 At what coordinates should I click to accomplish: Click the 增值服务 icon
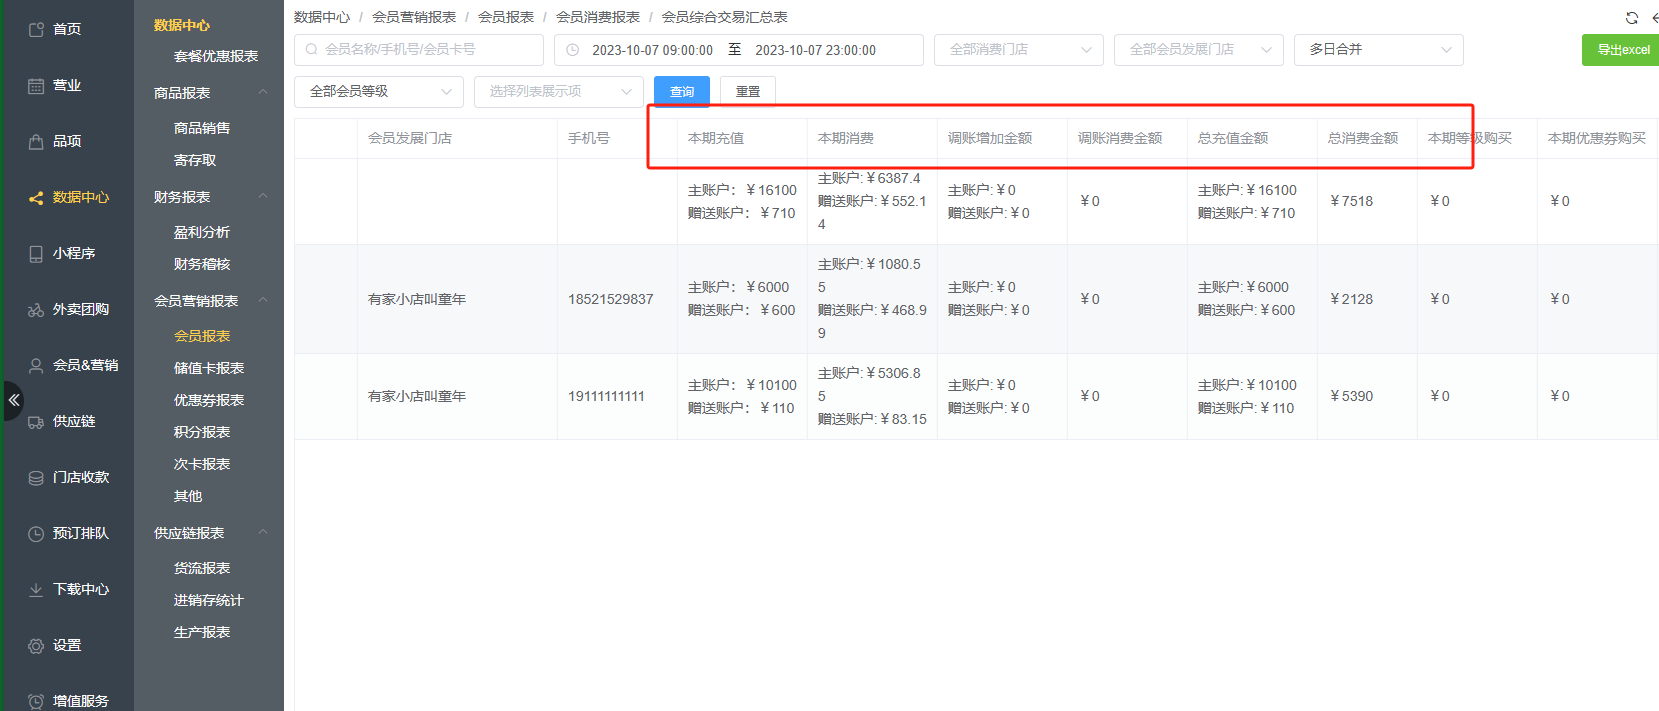tap(36, 701)
